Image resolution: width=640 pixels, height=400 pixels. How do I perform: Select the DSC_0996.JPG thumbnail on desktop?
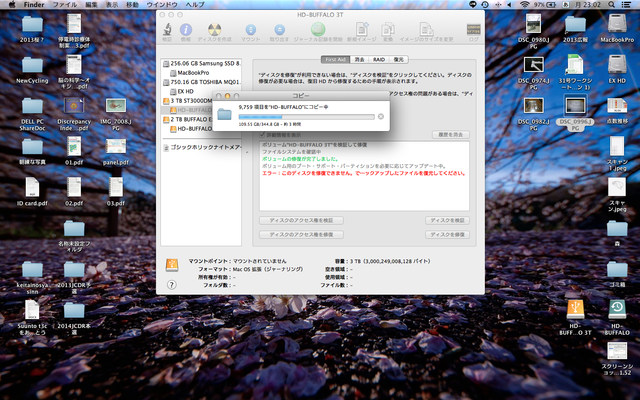(x=576, y=106)
